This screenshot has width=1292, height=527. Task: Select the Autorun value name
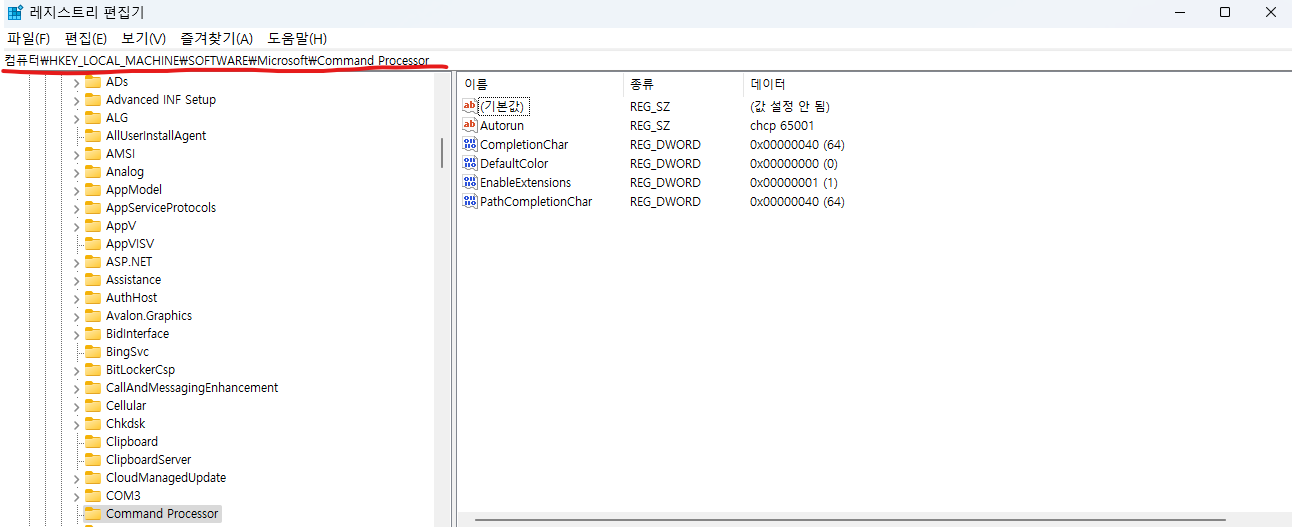[x=501, y=126]
